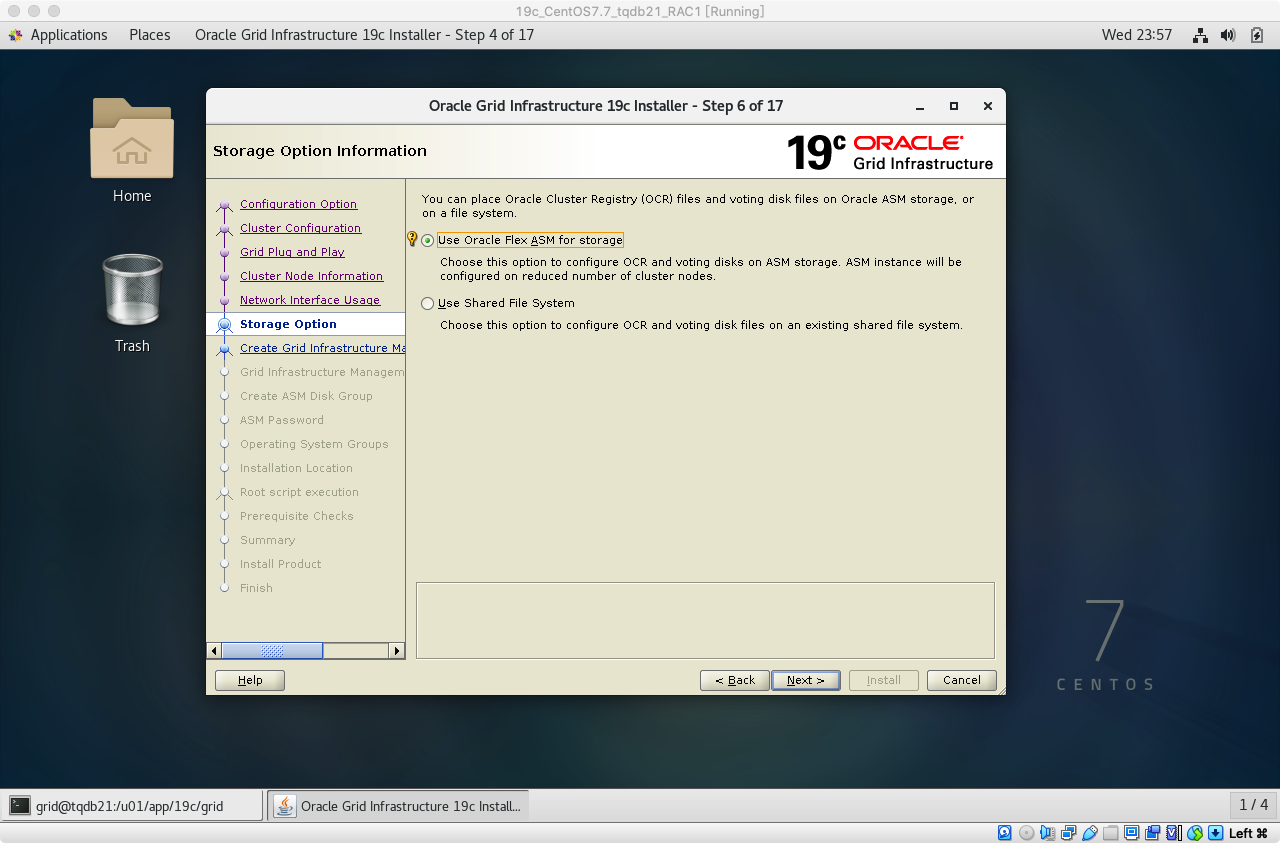Click the Java icon in taskbar
1280x843 pixels.
(x=285, y=806)
